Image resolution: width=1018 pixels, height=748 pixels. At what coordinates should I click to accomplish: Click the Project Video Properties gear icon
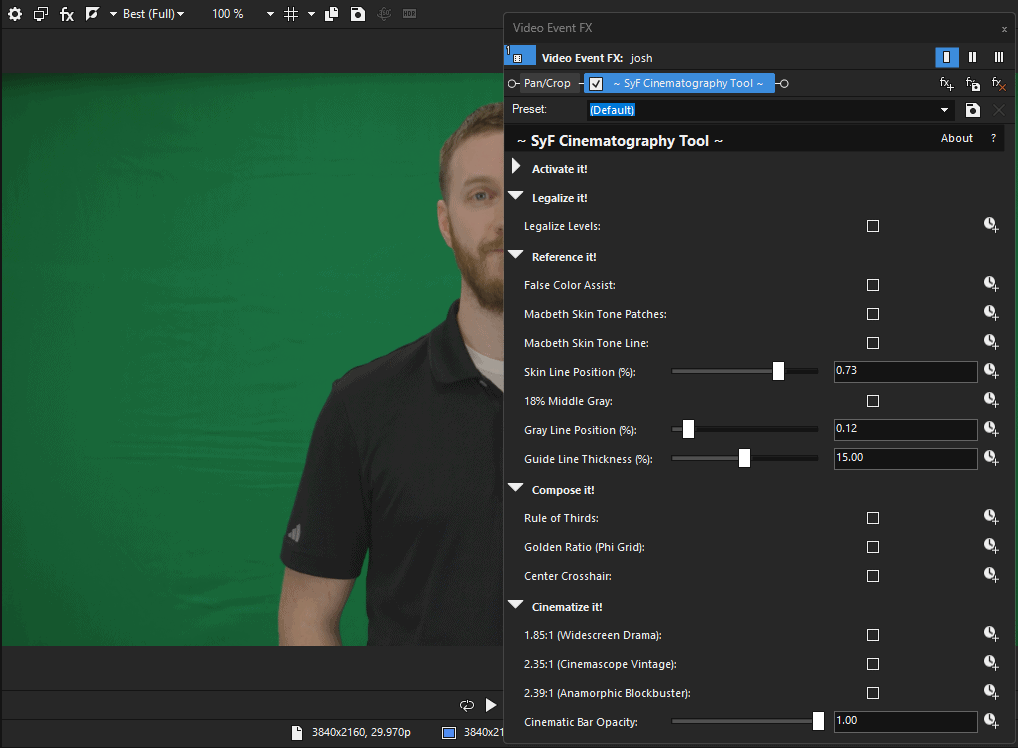coord(14,13)
